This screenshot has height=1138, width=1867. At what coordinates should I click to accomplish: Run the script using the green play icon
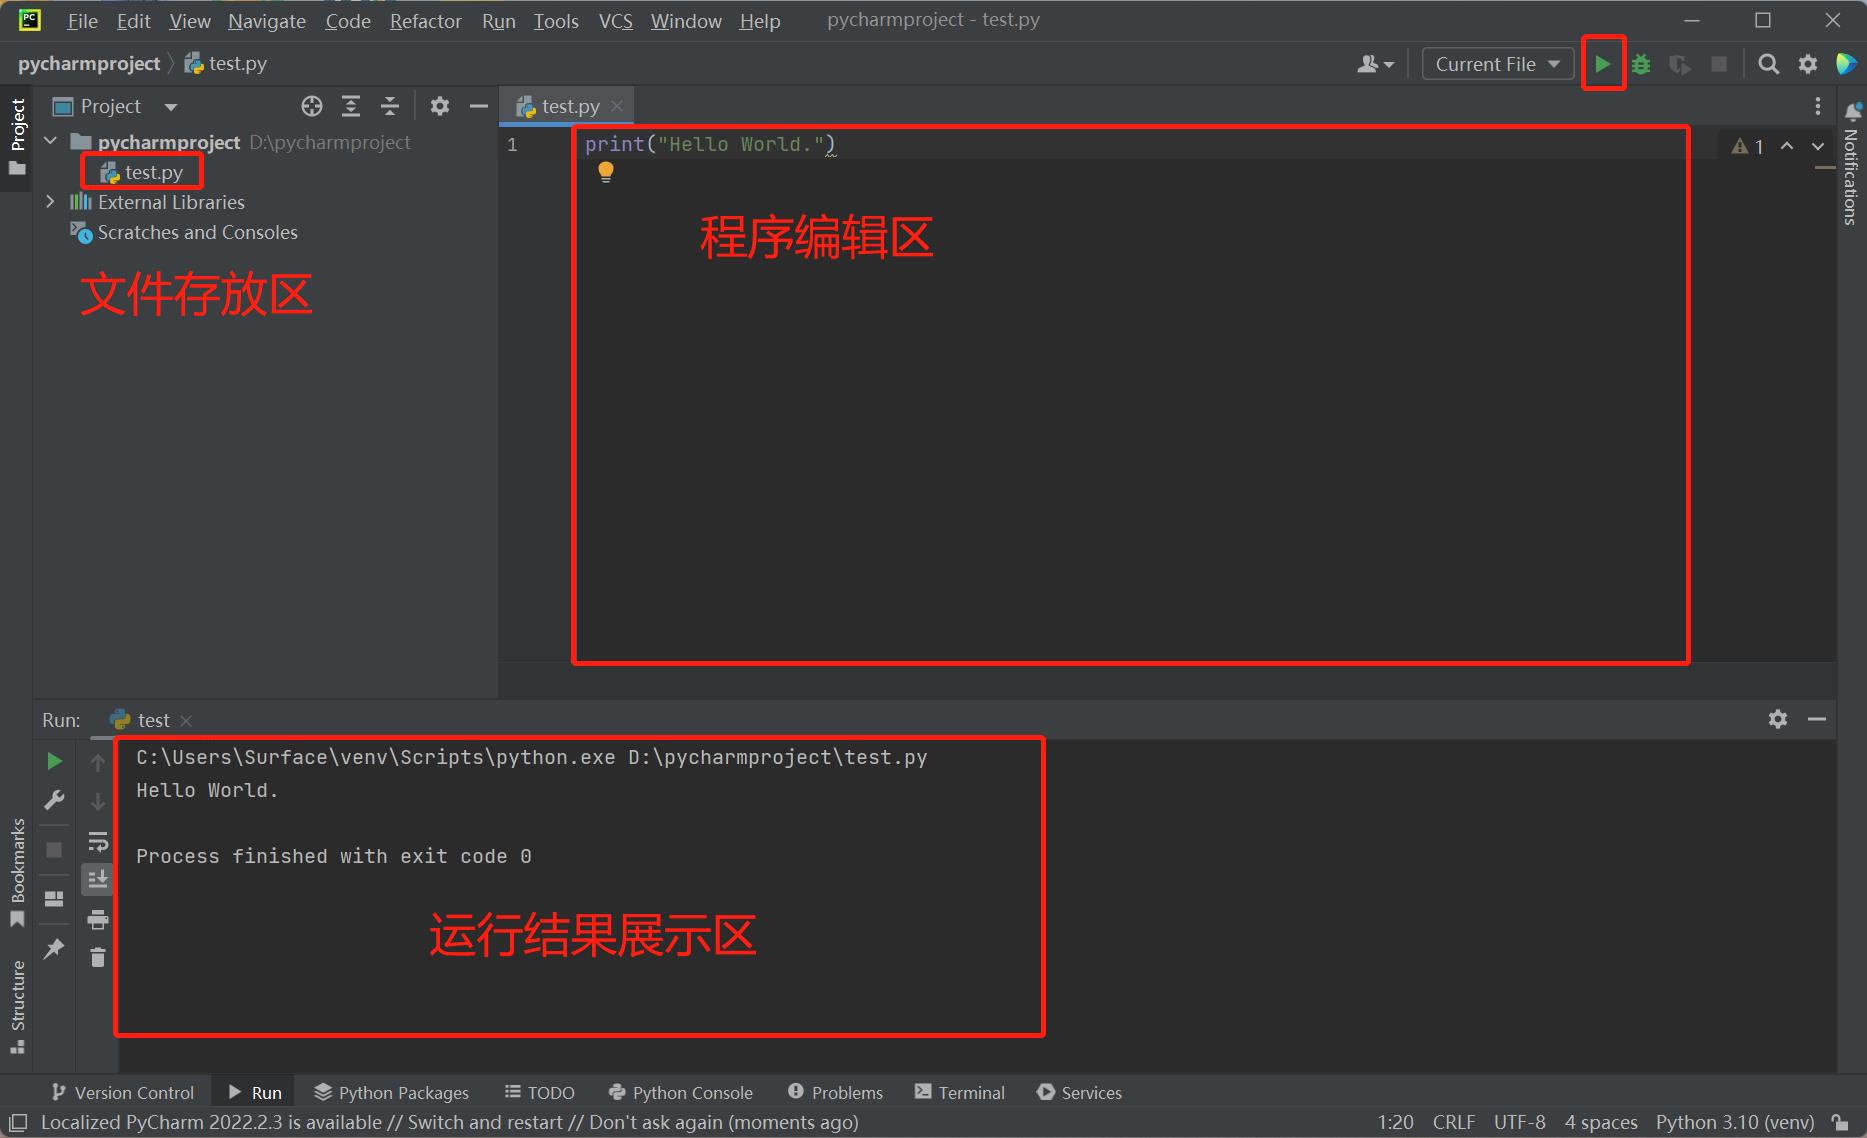click(1604, 63)
